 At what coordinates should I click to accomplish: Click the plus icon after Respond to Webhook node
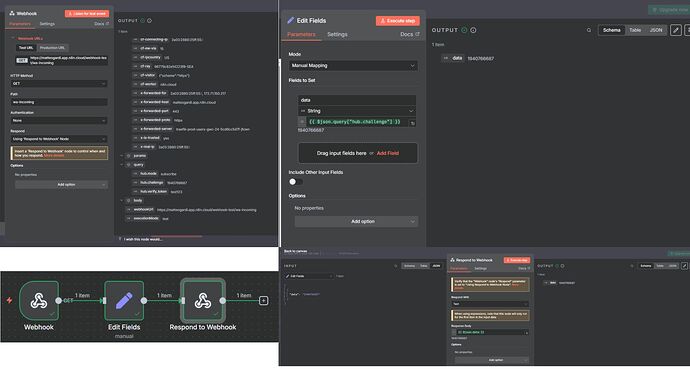coord(263,301)
